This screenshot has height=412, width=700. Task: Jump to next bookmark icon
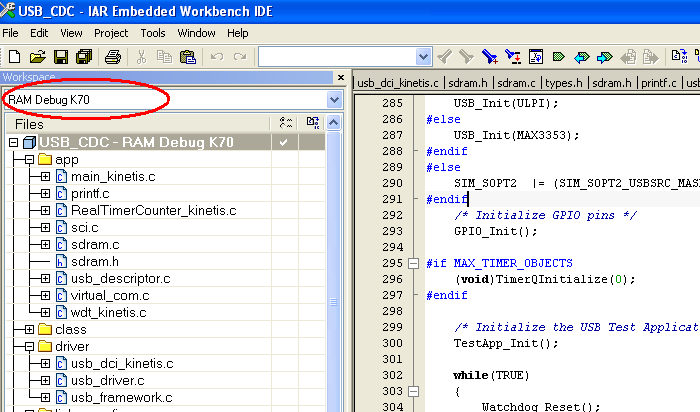click(x=604, y=57)
